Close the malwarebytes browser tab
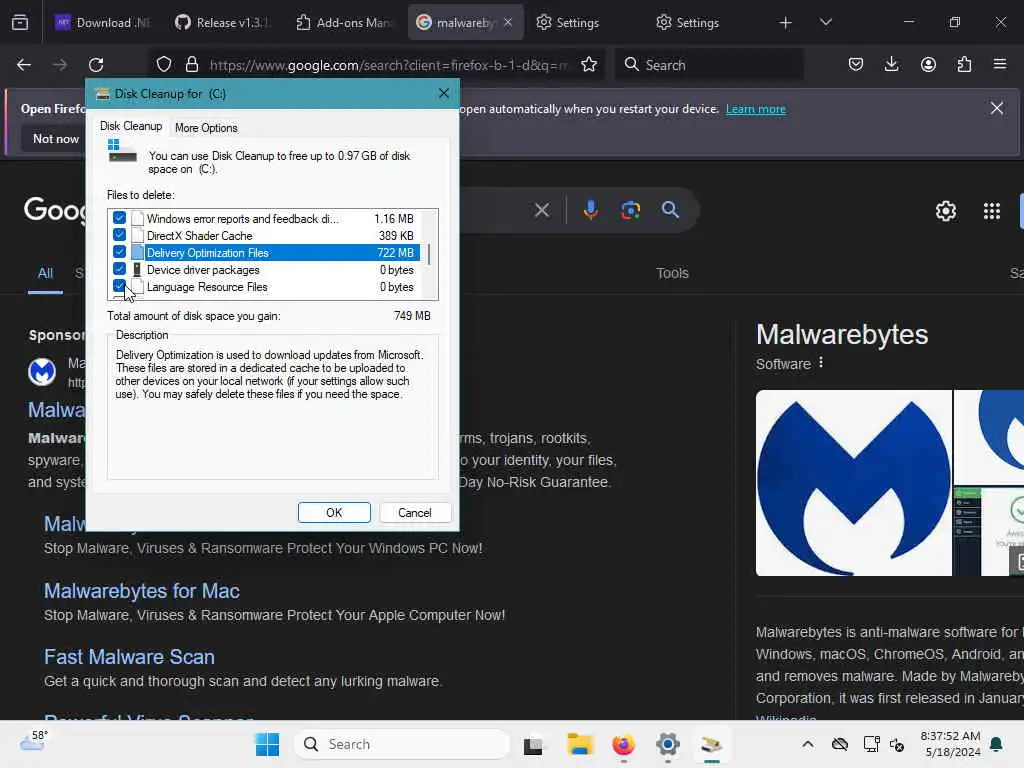Screen dimensions: 1024x768 pyautogui.click(x=508, y=22)
